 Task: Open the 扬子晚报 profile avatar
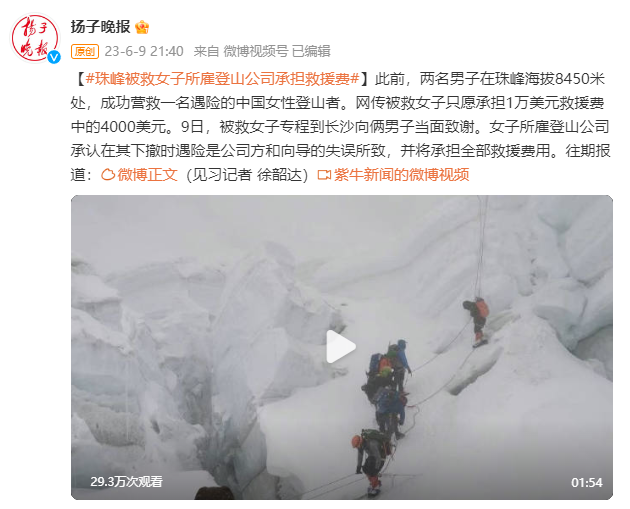(x=35, y=38)
